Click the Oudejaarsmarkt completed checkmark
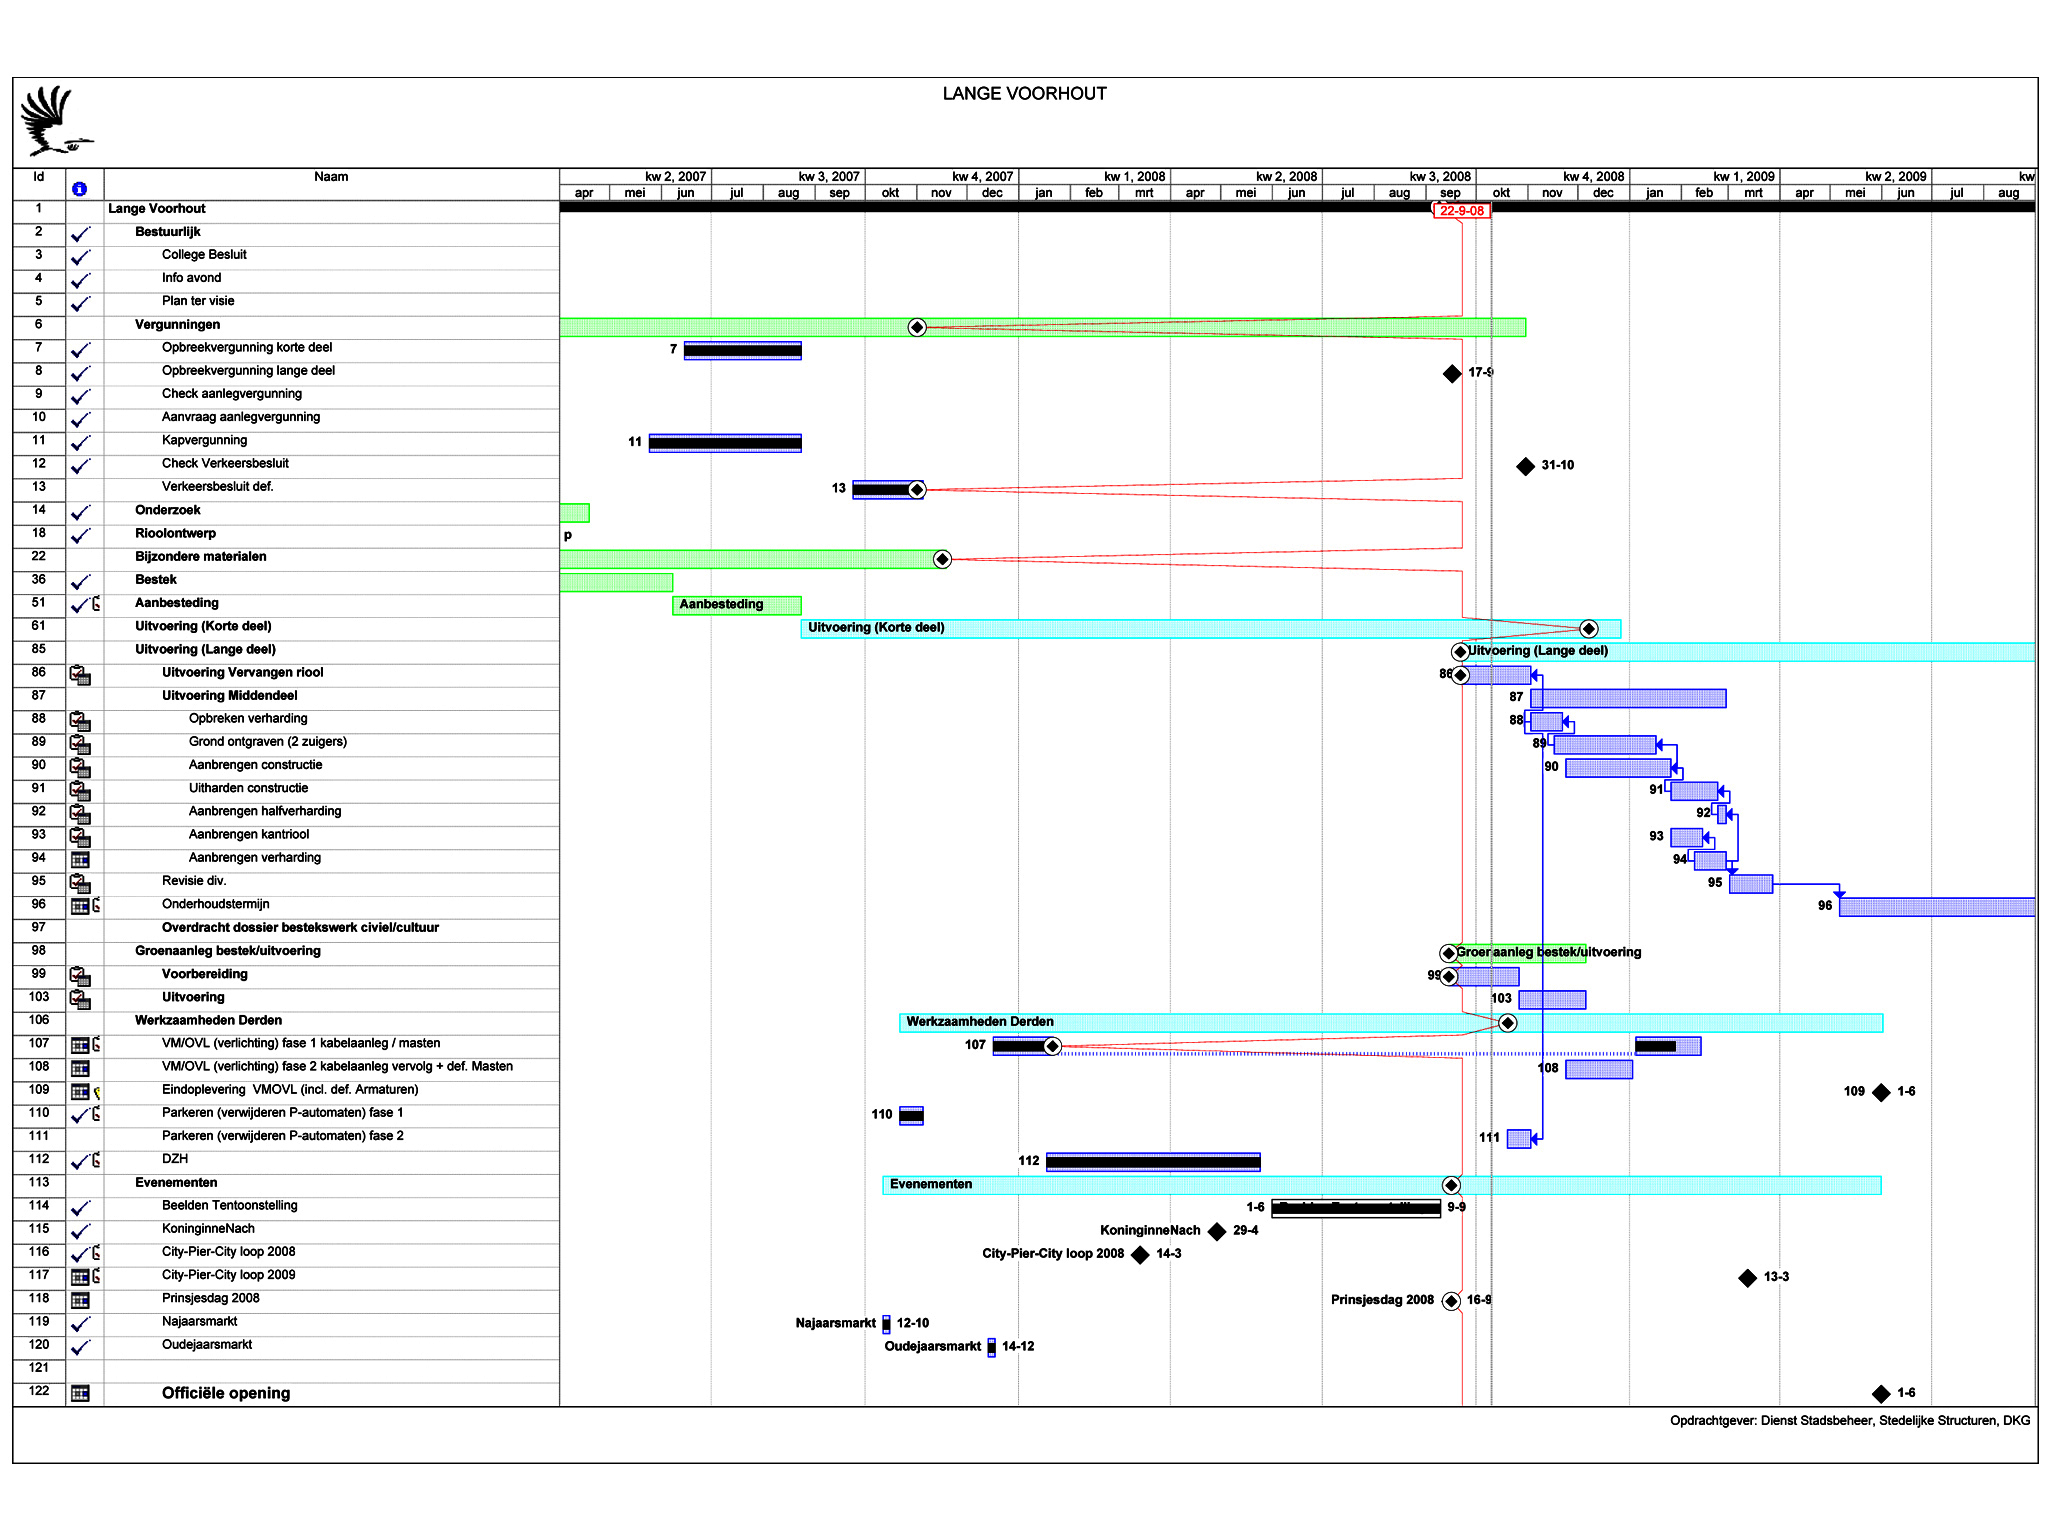This screenshot has height=1536, width=2048. 81,1346
